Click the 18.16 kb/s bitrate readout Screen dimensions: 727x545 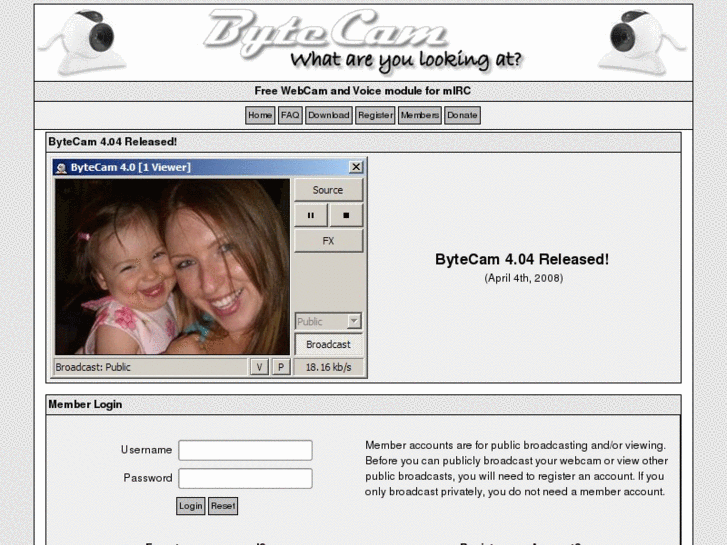[x=328, y=367]
